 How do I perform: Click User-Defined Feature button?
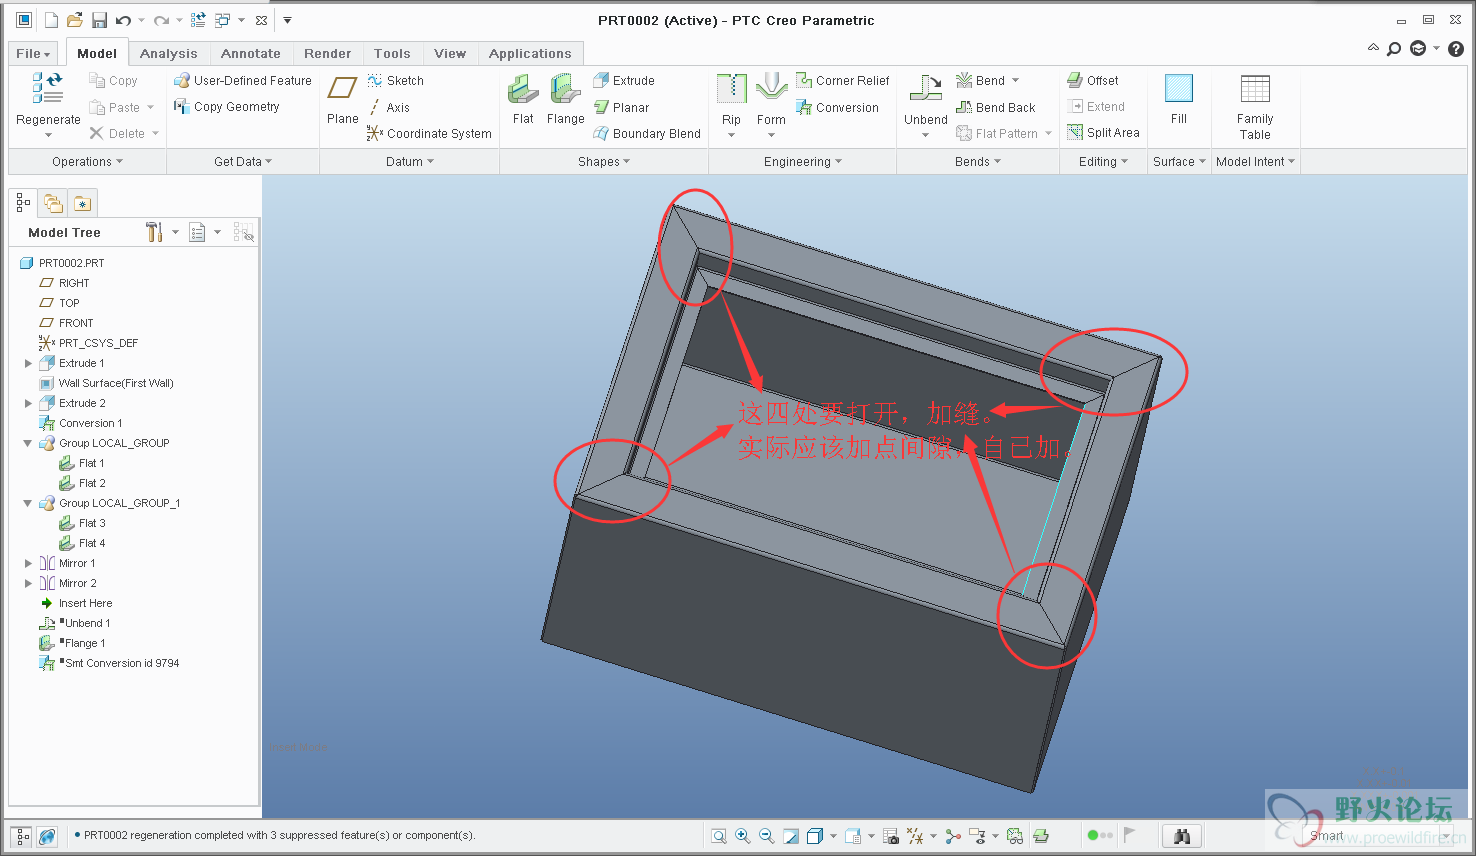pyautogui.click(x=242, y=81)
